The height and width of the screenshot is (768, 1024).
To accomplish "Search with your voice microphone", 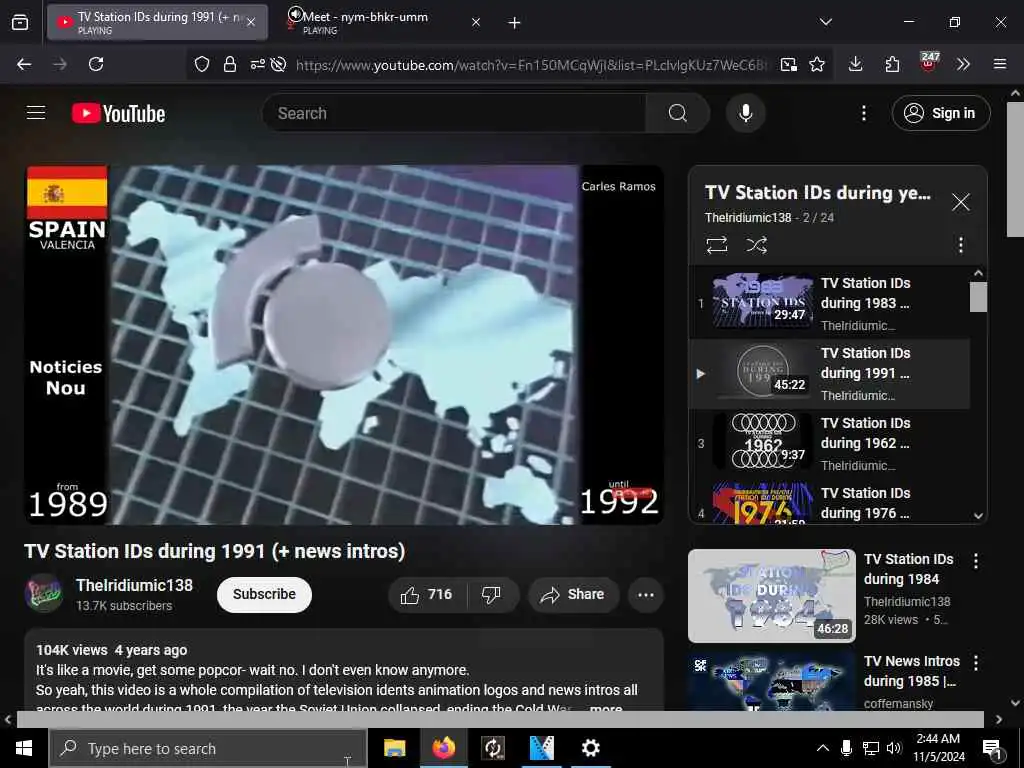I will point(745,113).
